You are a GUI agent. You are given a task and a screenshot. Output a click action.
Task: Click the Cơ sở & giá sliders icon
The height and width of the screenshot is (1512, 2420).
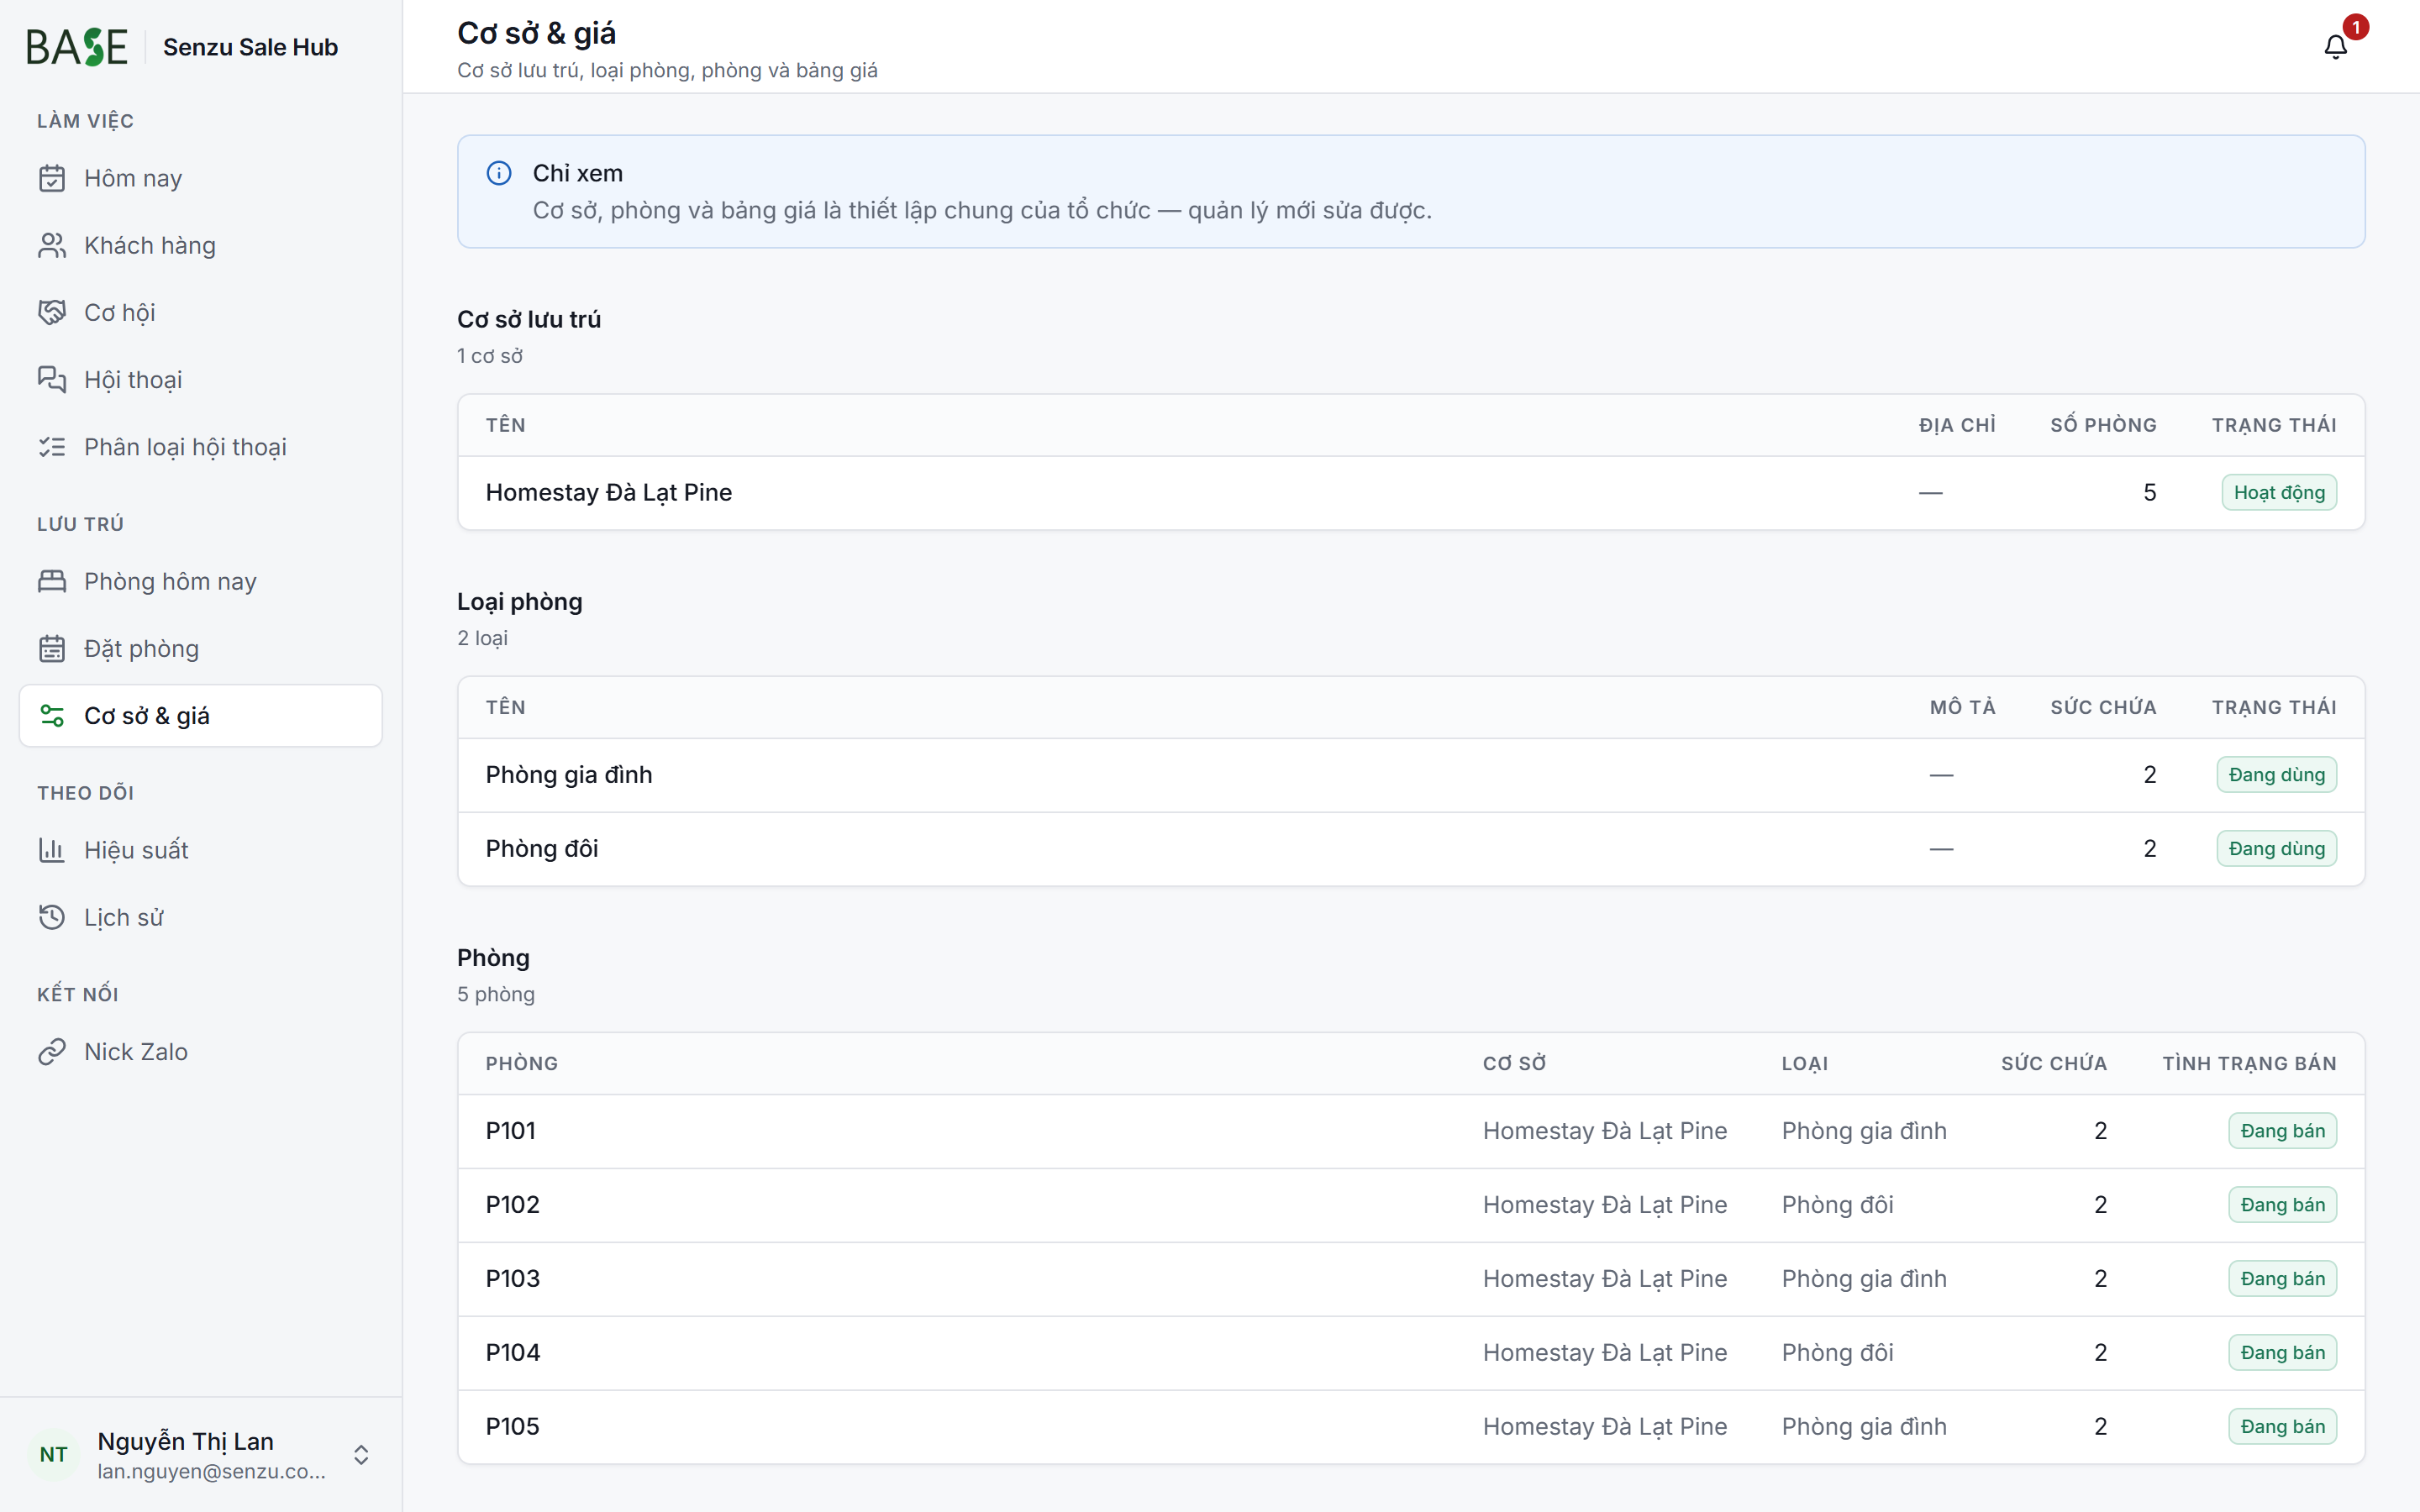(52, 715)
